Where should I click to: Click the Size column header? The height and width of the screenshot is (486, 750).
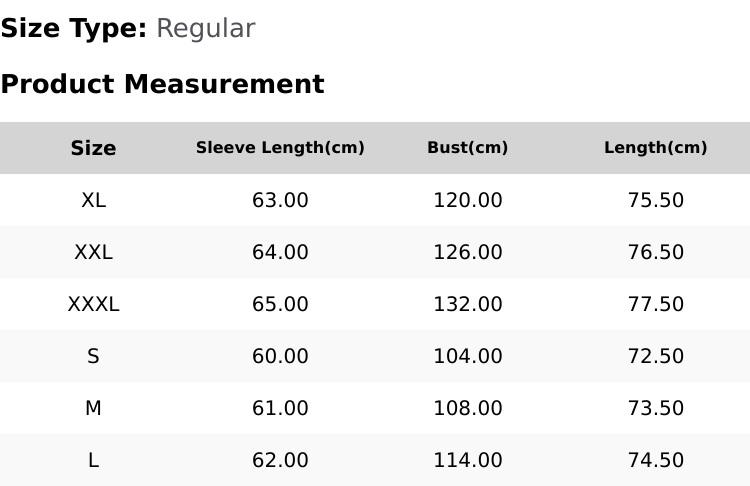coord(93,148)
